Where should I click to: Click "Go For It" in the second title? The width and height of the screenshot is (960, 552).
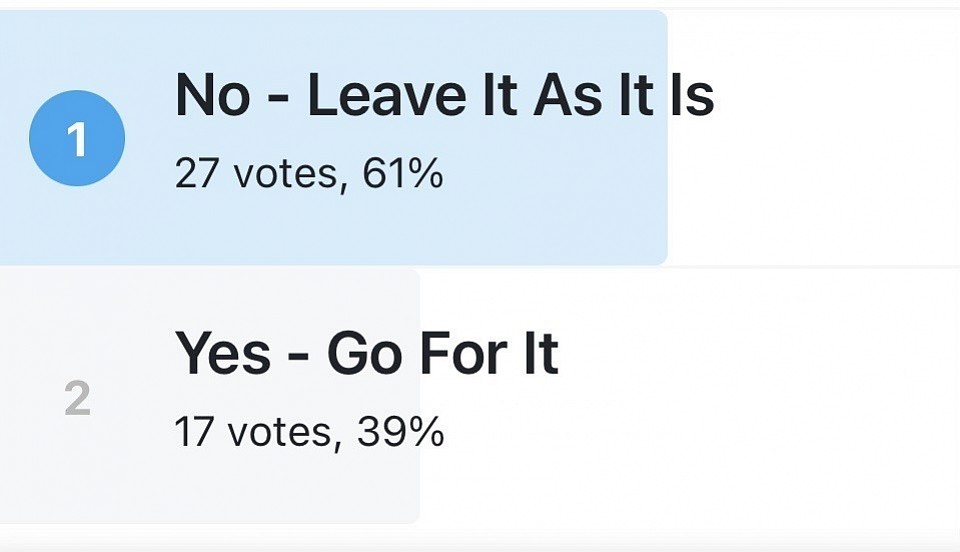[442, 354]
